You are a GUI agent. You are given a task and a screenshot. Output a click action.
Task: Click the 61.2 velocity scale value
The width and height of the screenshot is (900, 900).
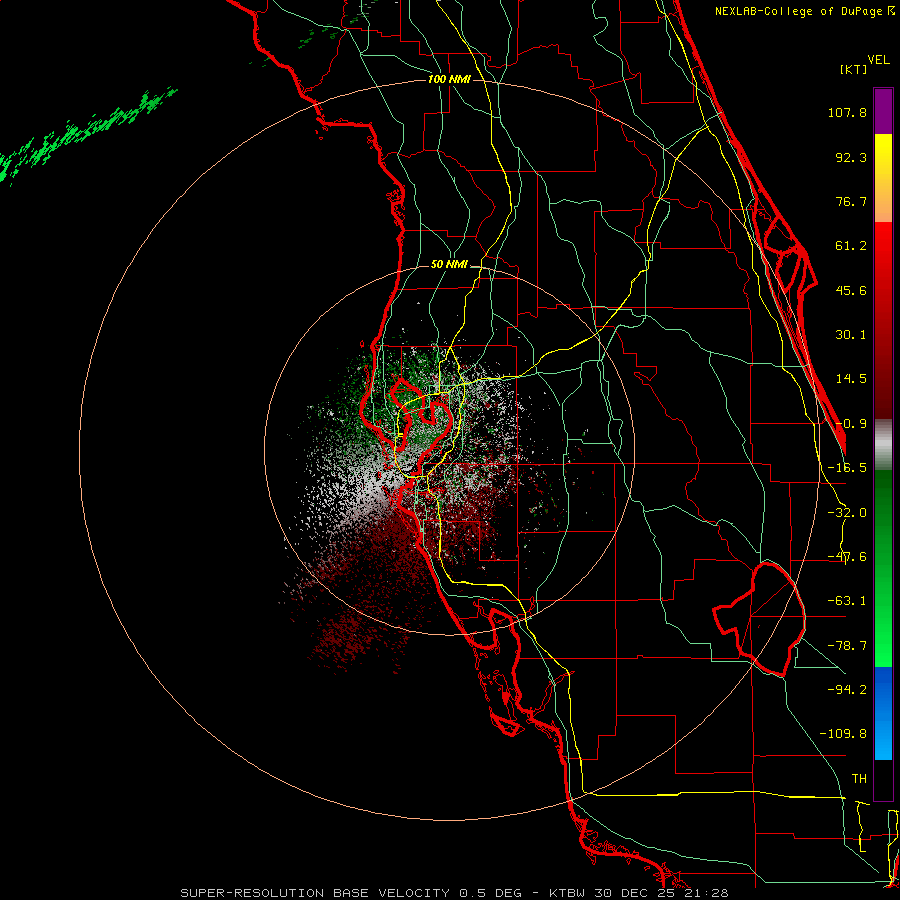[851, 246]
